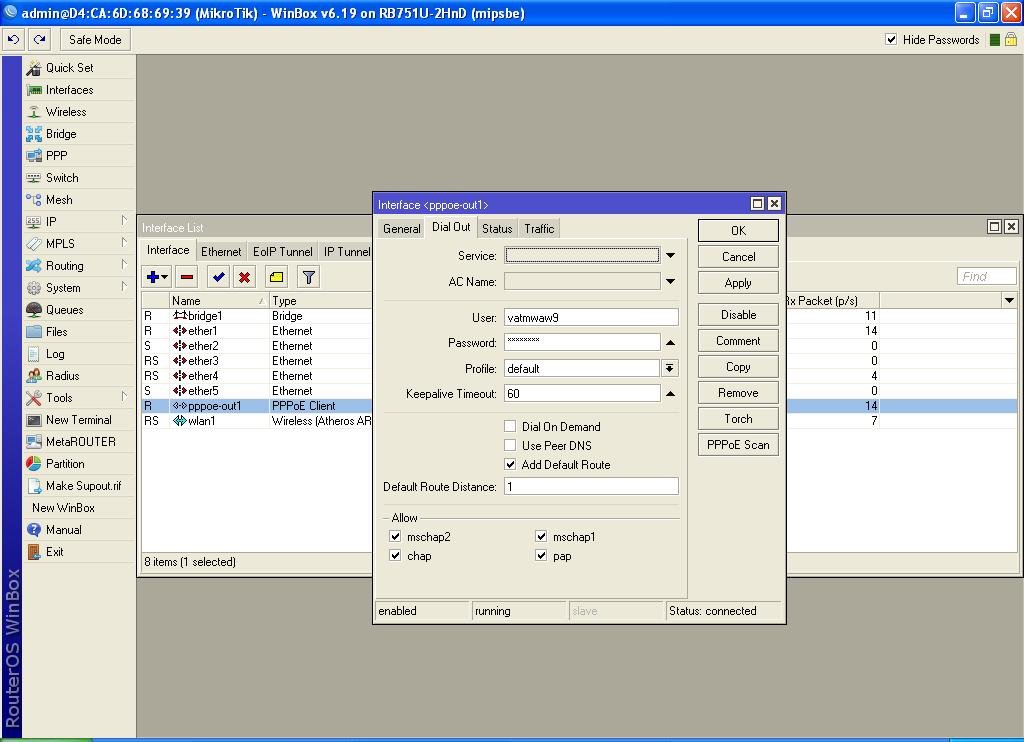Expand the Service field arrow
Image resolution: width=1024 pixels, height=742 pixels.
(670, 255)
